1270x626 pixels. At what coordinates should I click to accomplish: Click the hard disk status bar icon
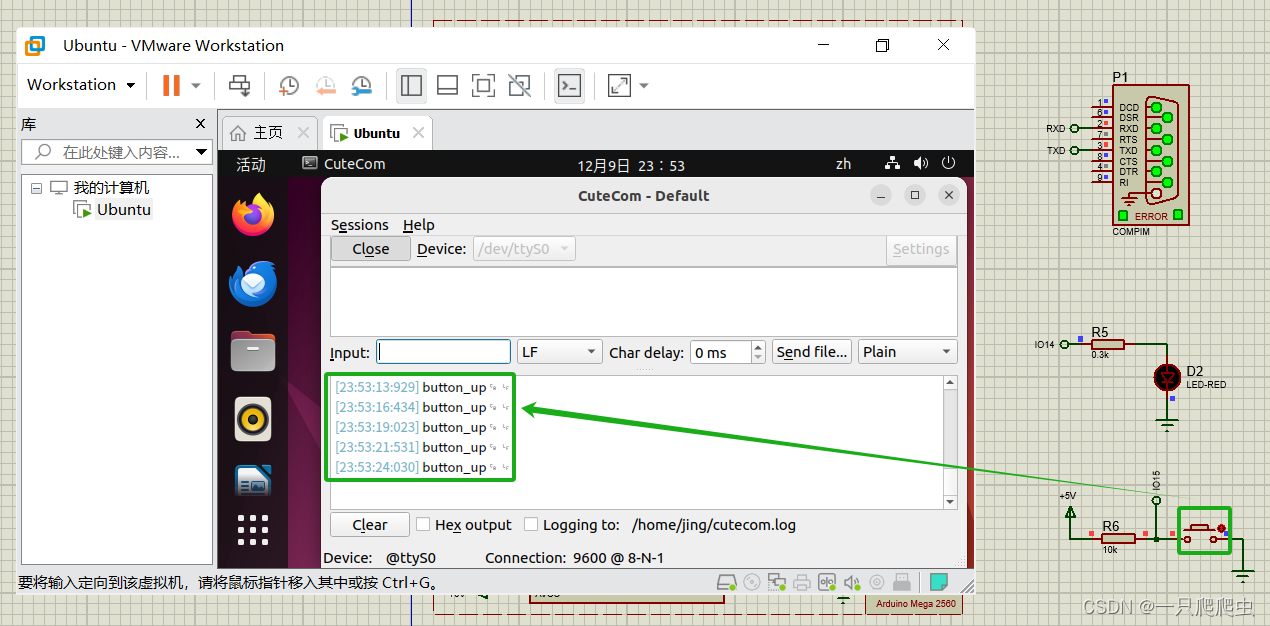pos(727,581)
